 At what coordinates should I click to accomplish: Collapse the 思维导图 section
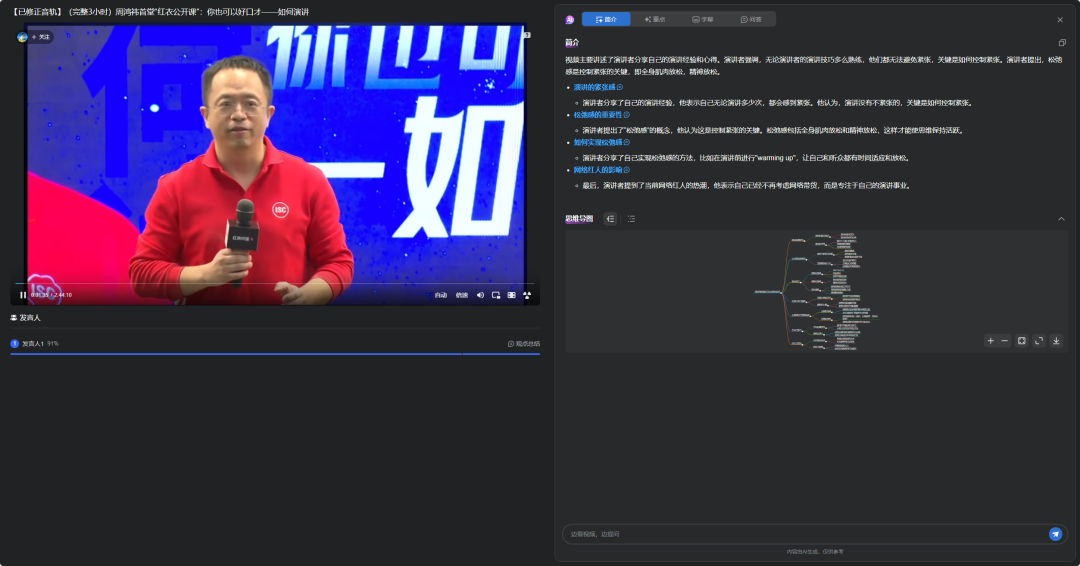click(x=1061, y=219)
